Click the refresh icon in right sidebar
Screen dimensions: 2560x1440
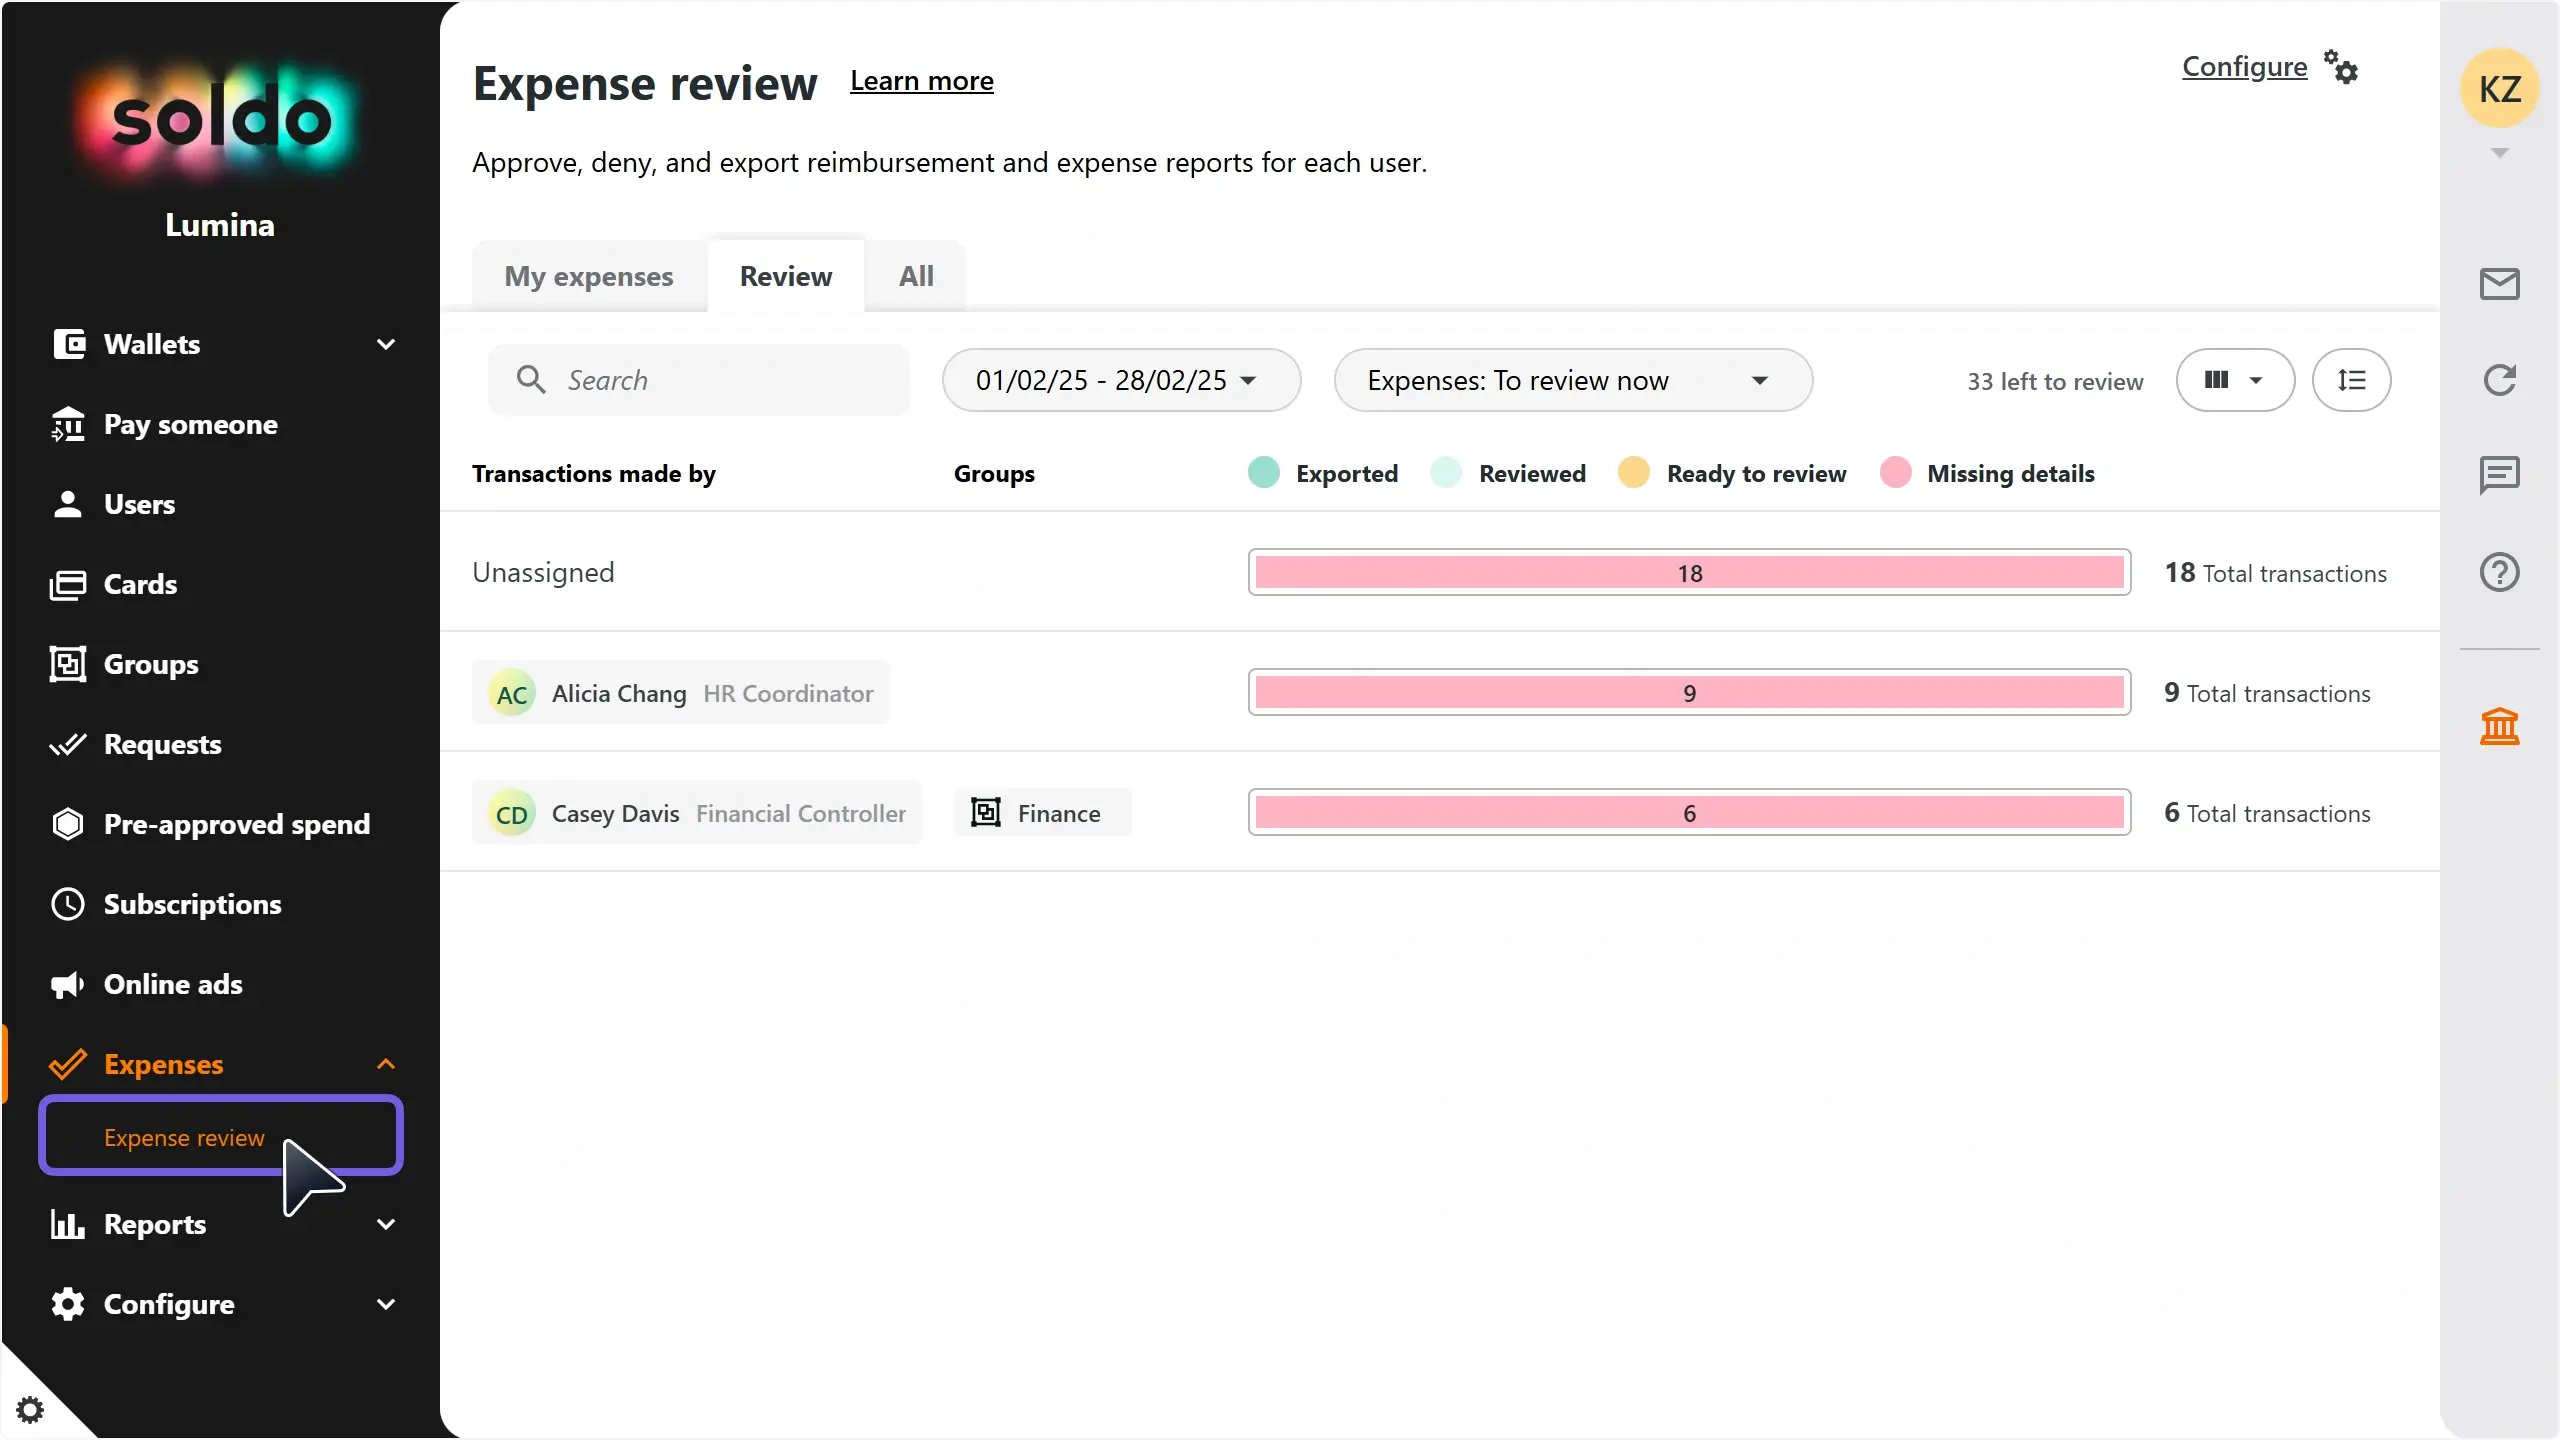point(2499,380)
